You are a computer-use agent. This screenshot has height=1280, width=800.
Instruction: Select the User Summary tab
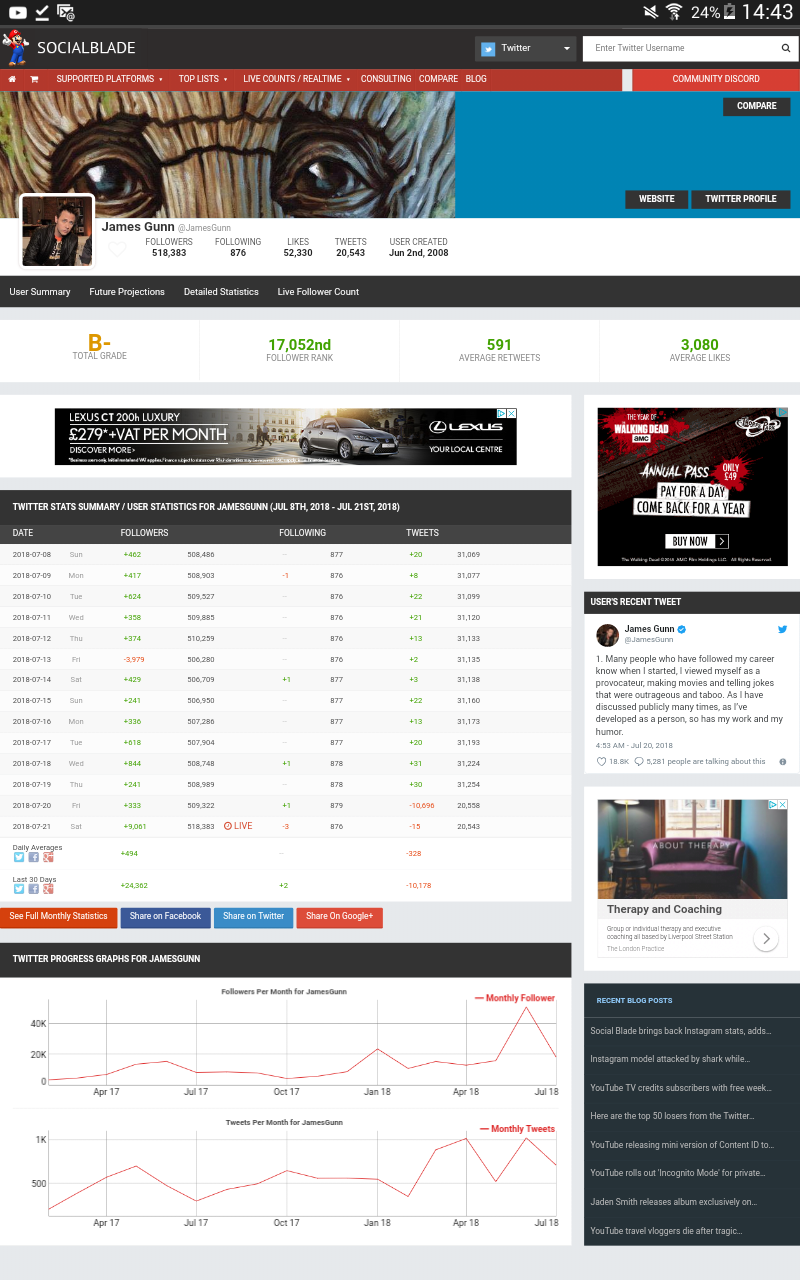[40, 292]
